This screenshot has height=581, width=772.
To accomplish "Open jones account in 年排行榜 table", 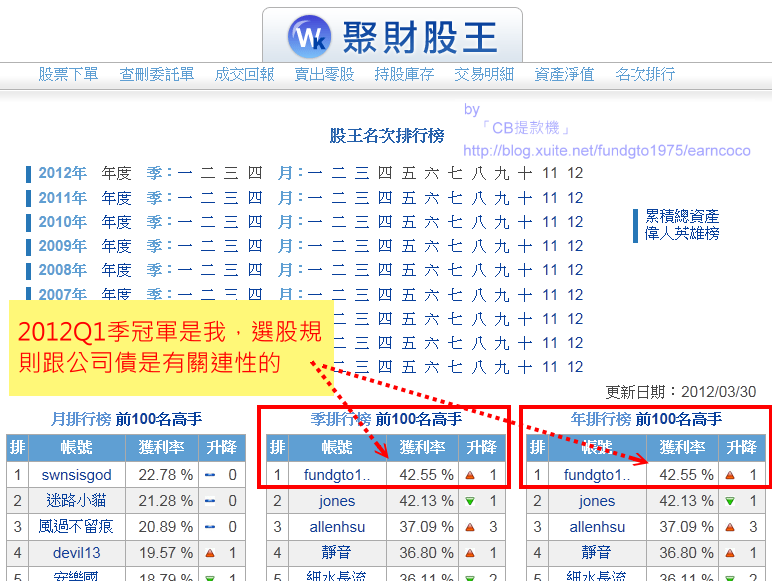I will (x=597, y=501).
